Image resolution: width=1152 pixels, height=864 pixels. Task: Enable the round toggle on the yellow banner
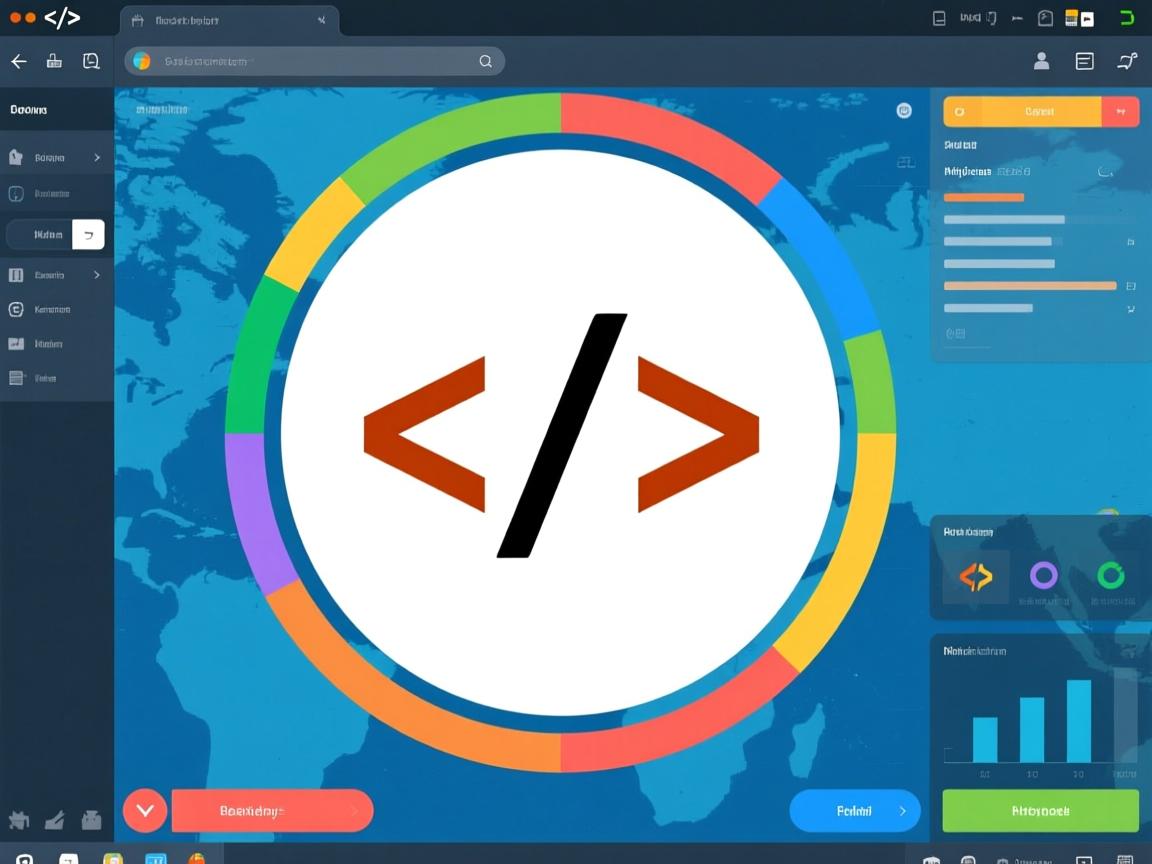coord(962,111)
